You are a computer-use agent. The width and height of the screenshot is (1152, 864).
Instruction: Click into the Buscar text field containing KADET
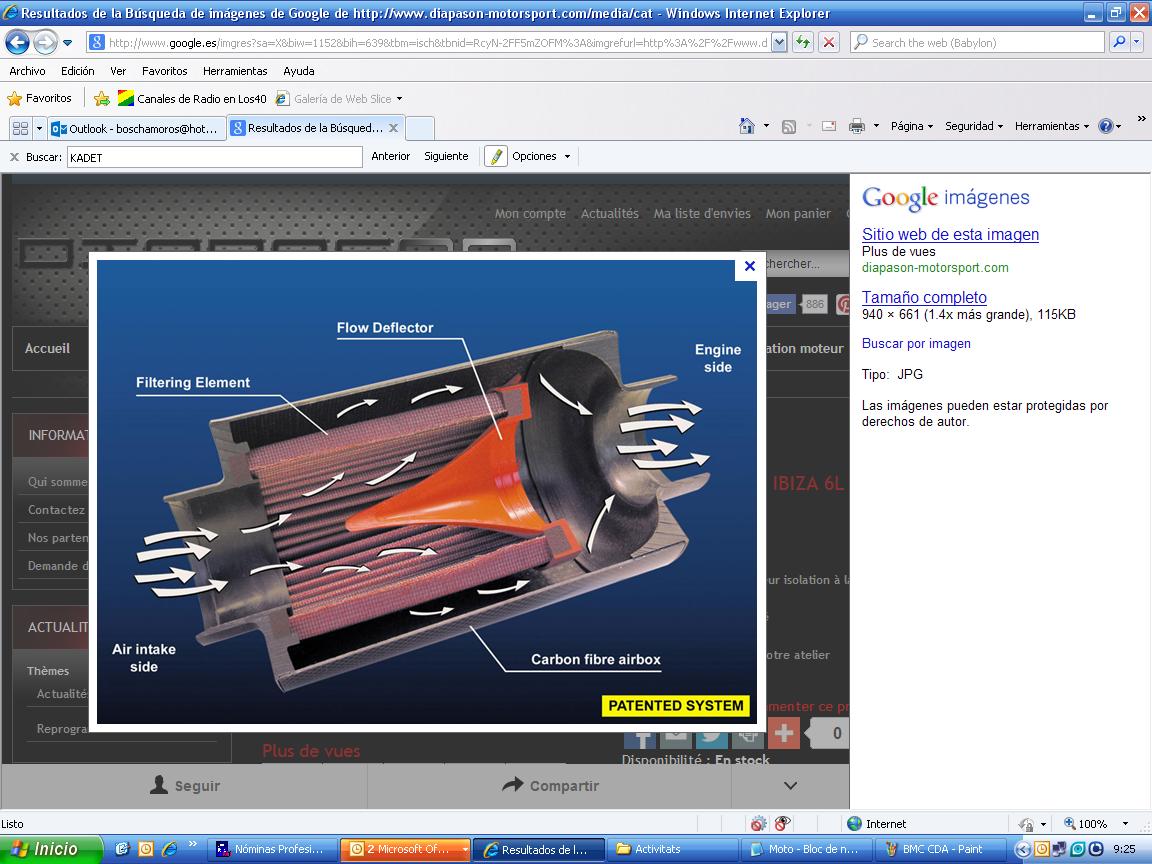[214, 157]
